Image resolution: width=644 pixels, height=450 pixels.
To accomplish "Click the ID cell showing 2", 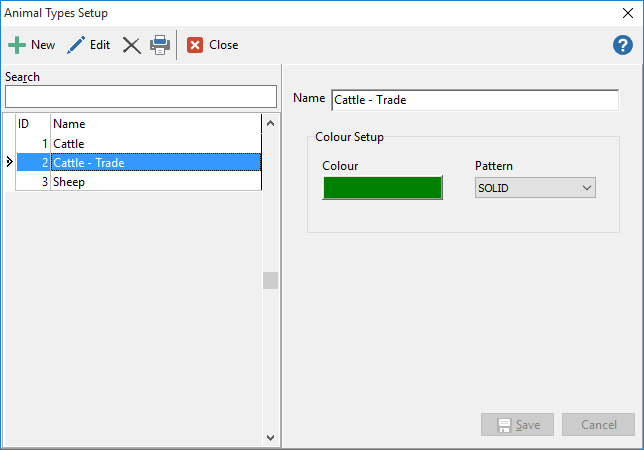I will point(33,162).
